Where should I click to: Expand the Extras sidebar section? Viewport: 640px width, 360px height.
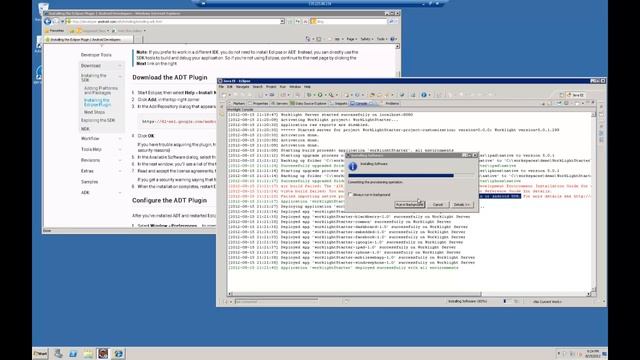click(x=120, y=171)
